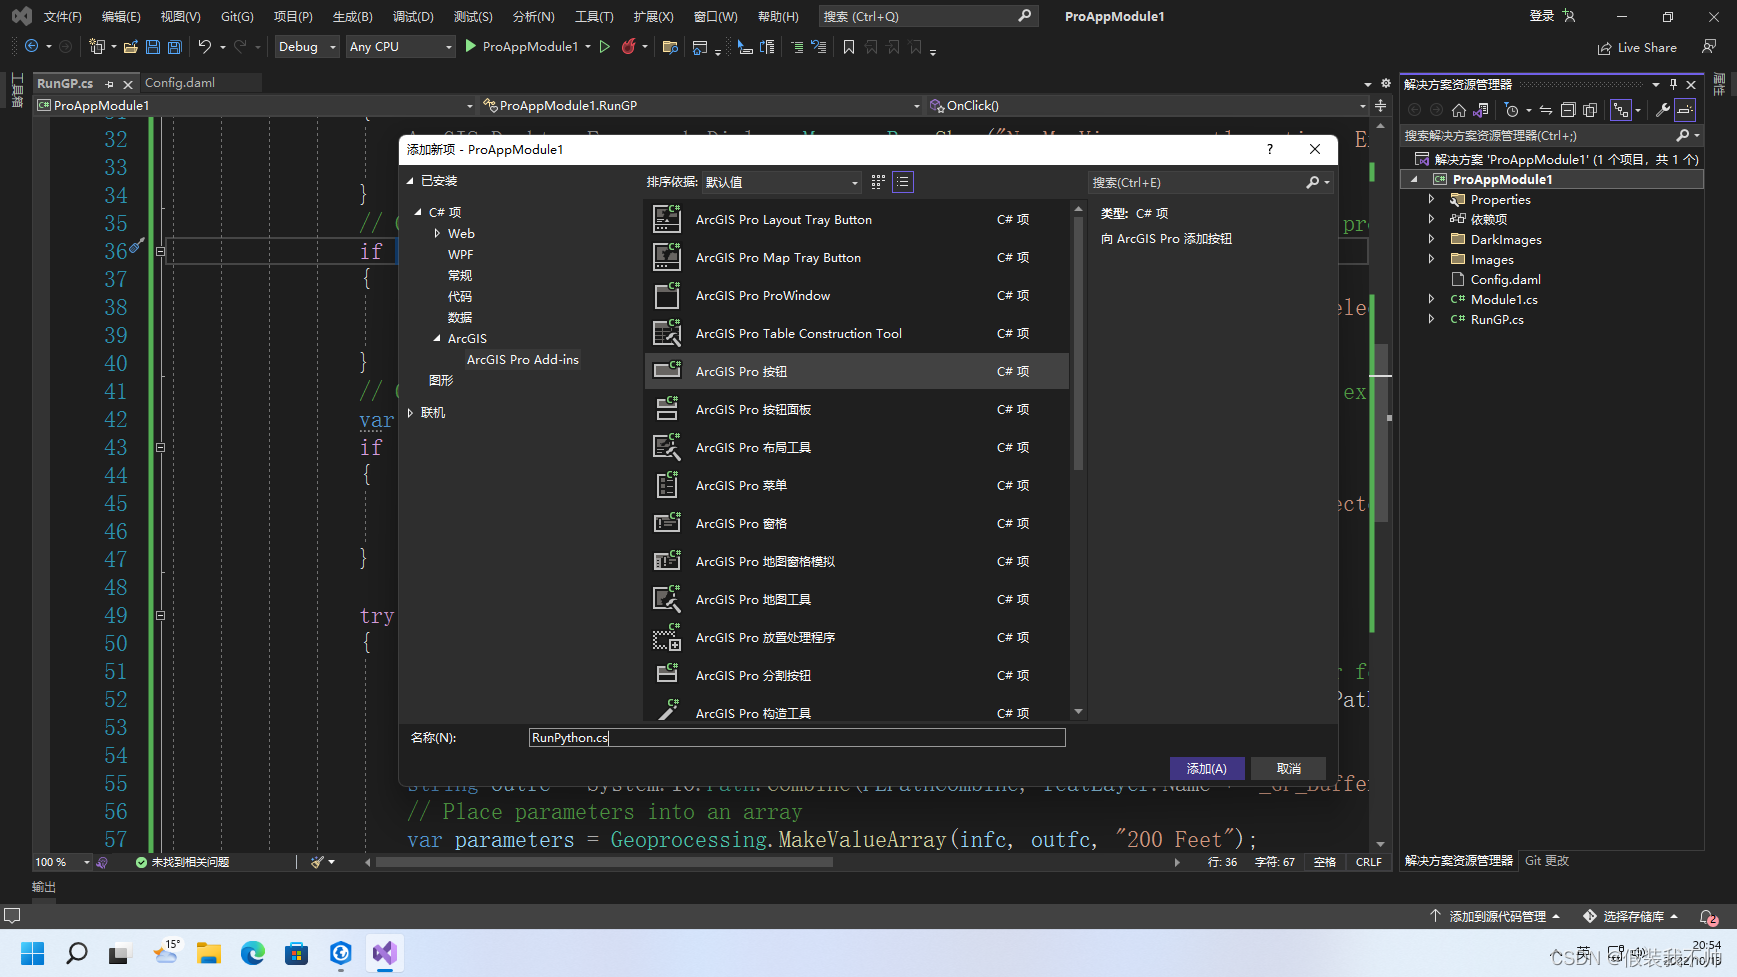Click the 名称 name input field
Viewport: 1737px width, 977px height.
coord(797,738)
